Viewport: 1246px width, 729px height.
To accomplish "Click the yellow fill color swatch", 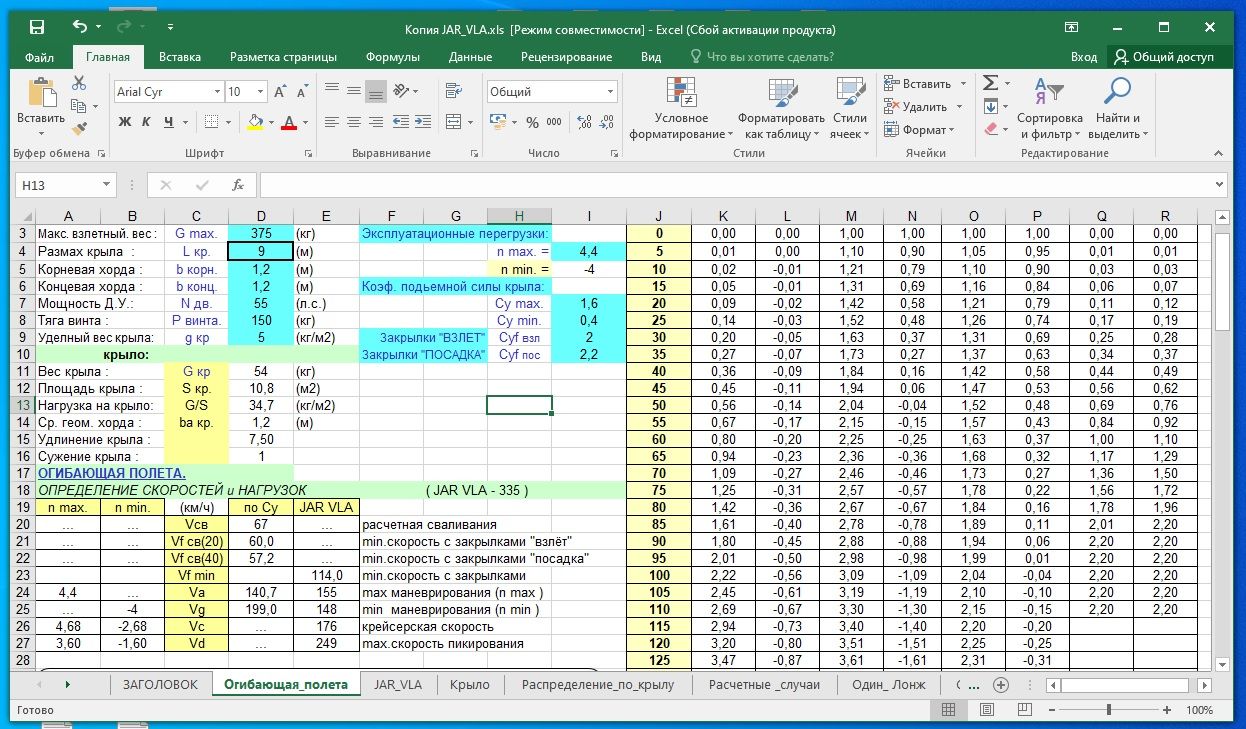I will (255, 122).
